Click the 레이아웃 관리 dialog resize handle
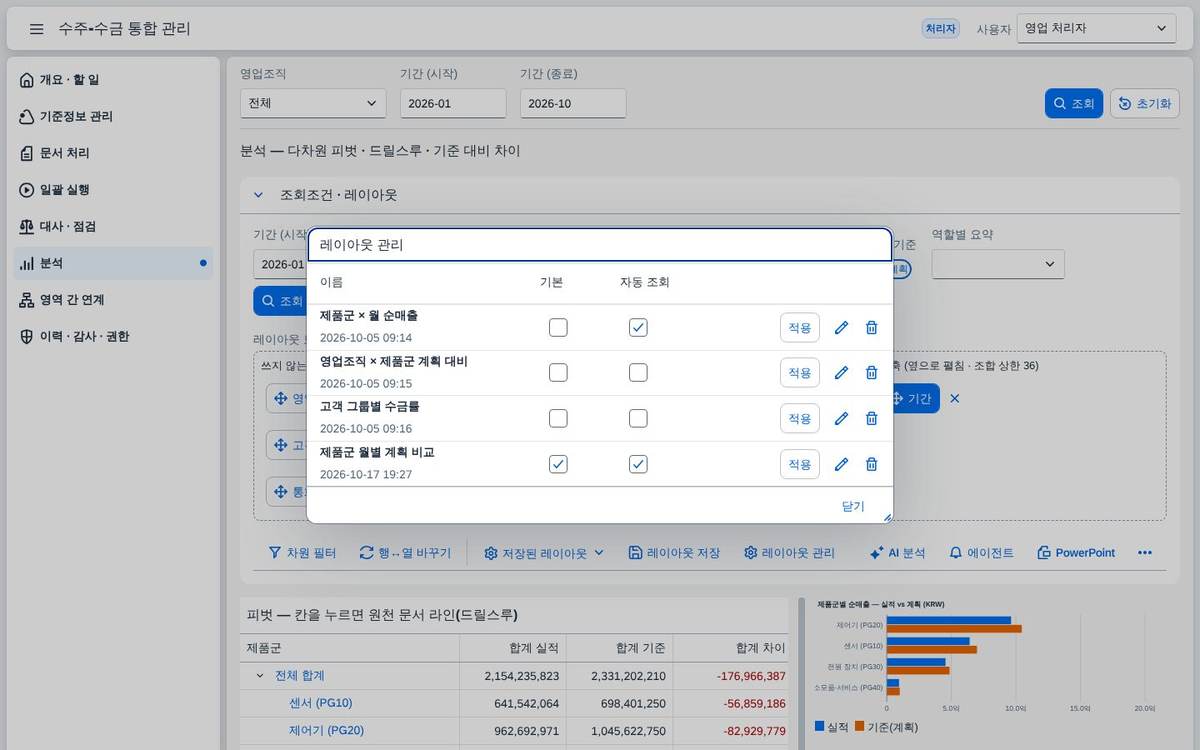 pos(886,517)
